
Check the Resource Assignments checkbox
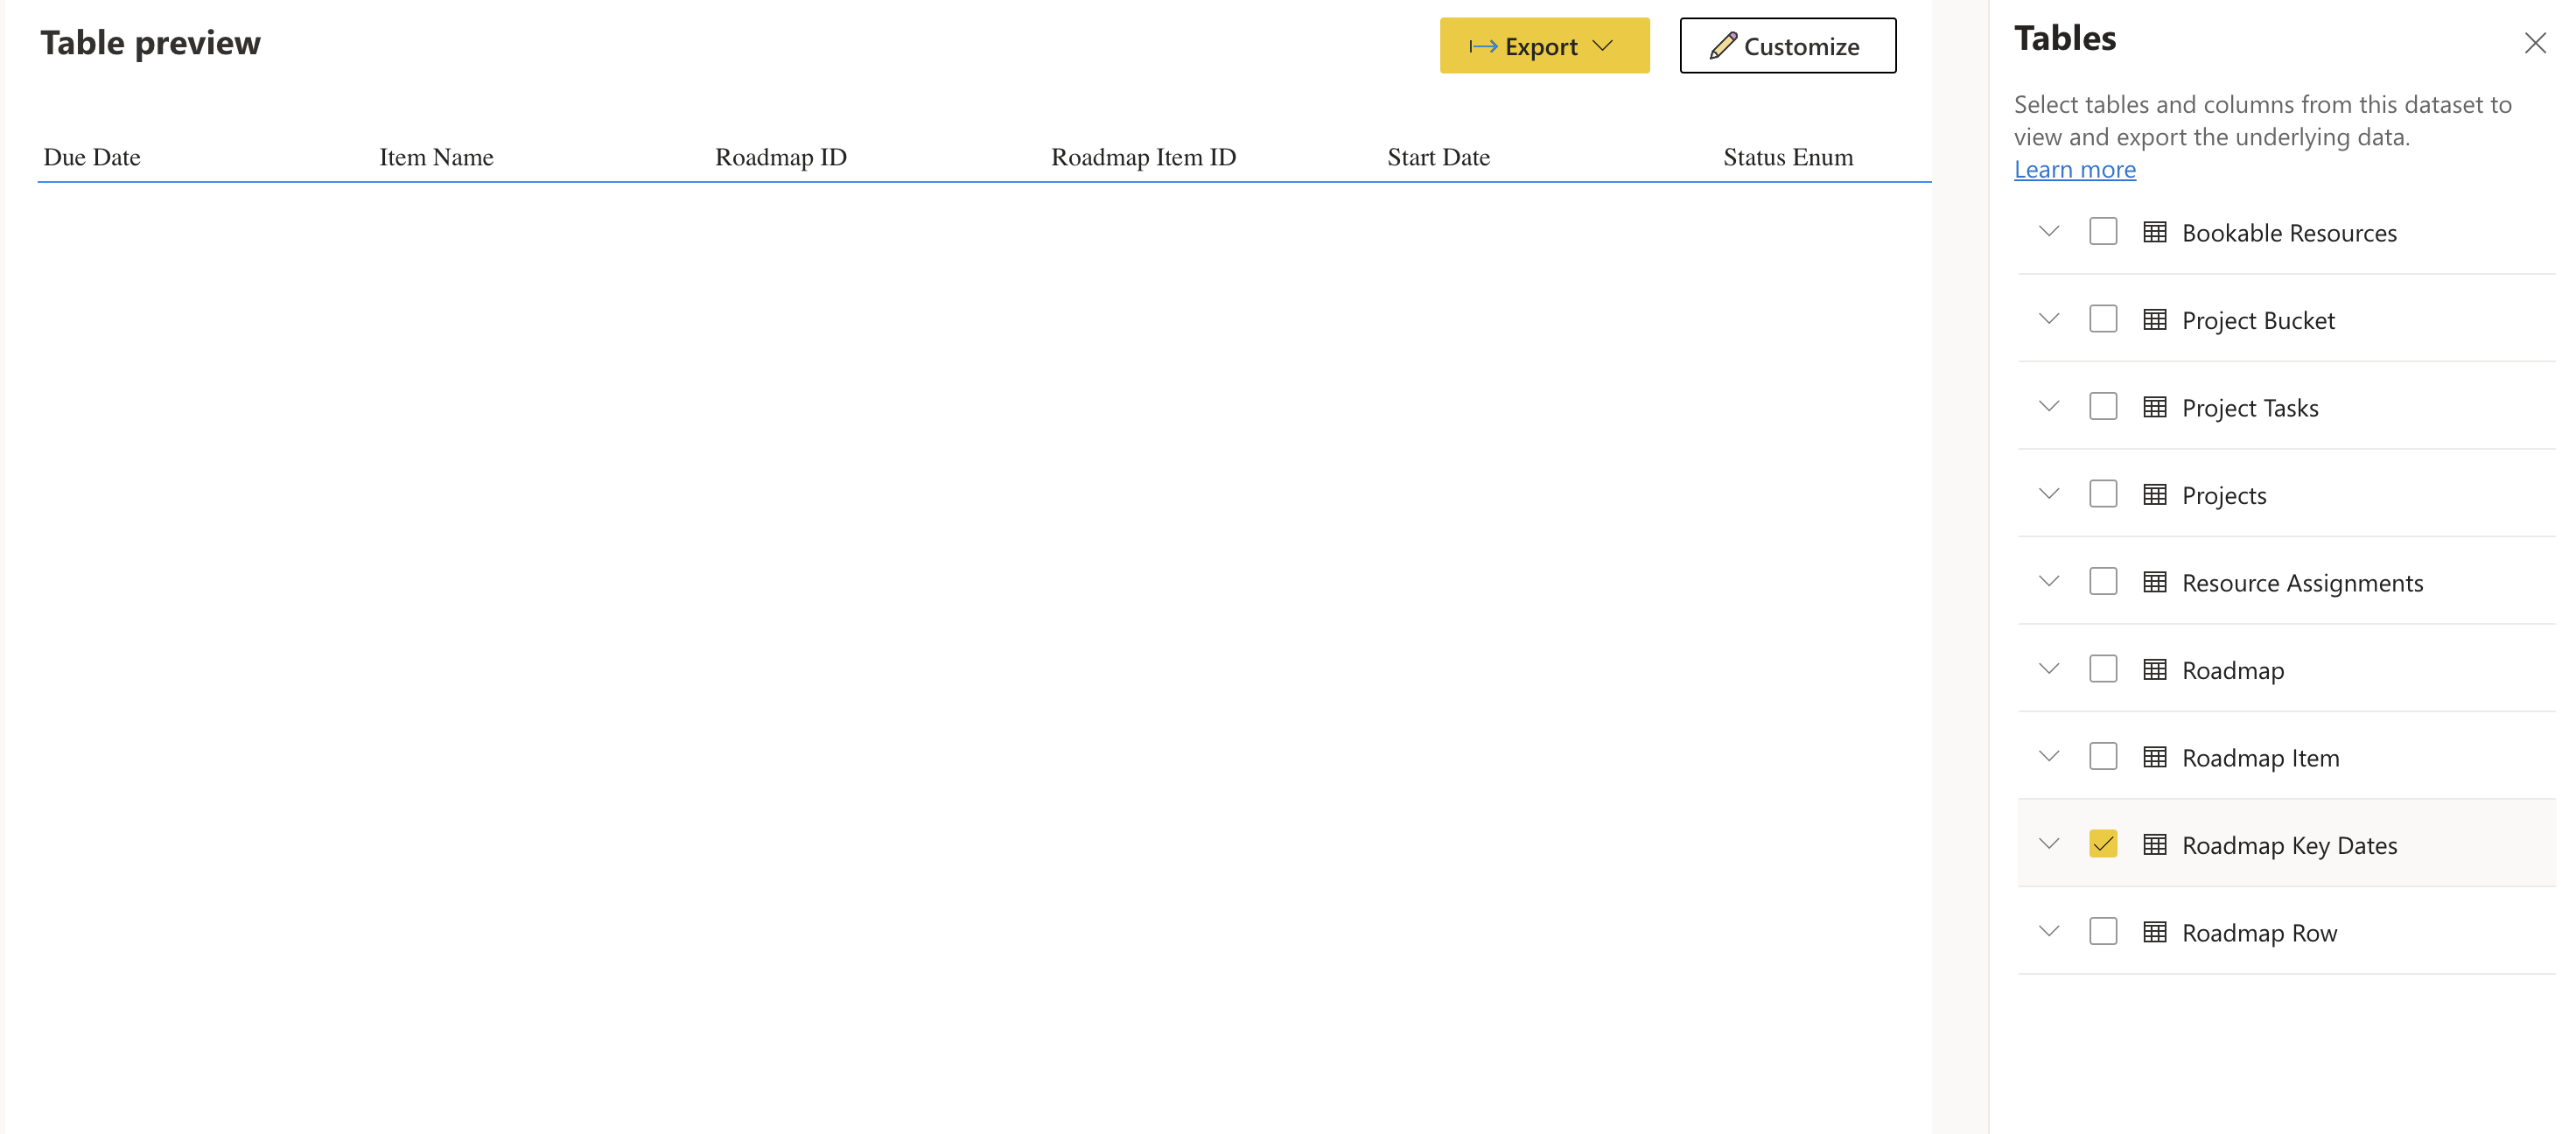click(2103, 582)
